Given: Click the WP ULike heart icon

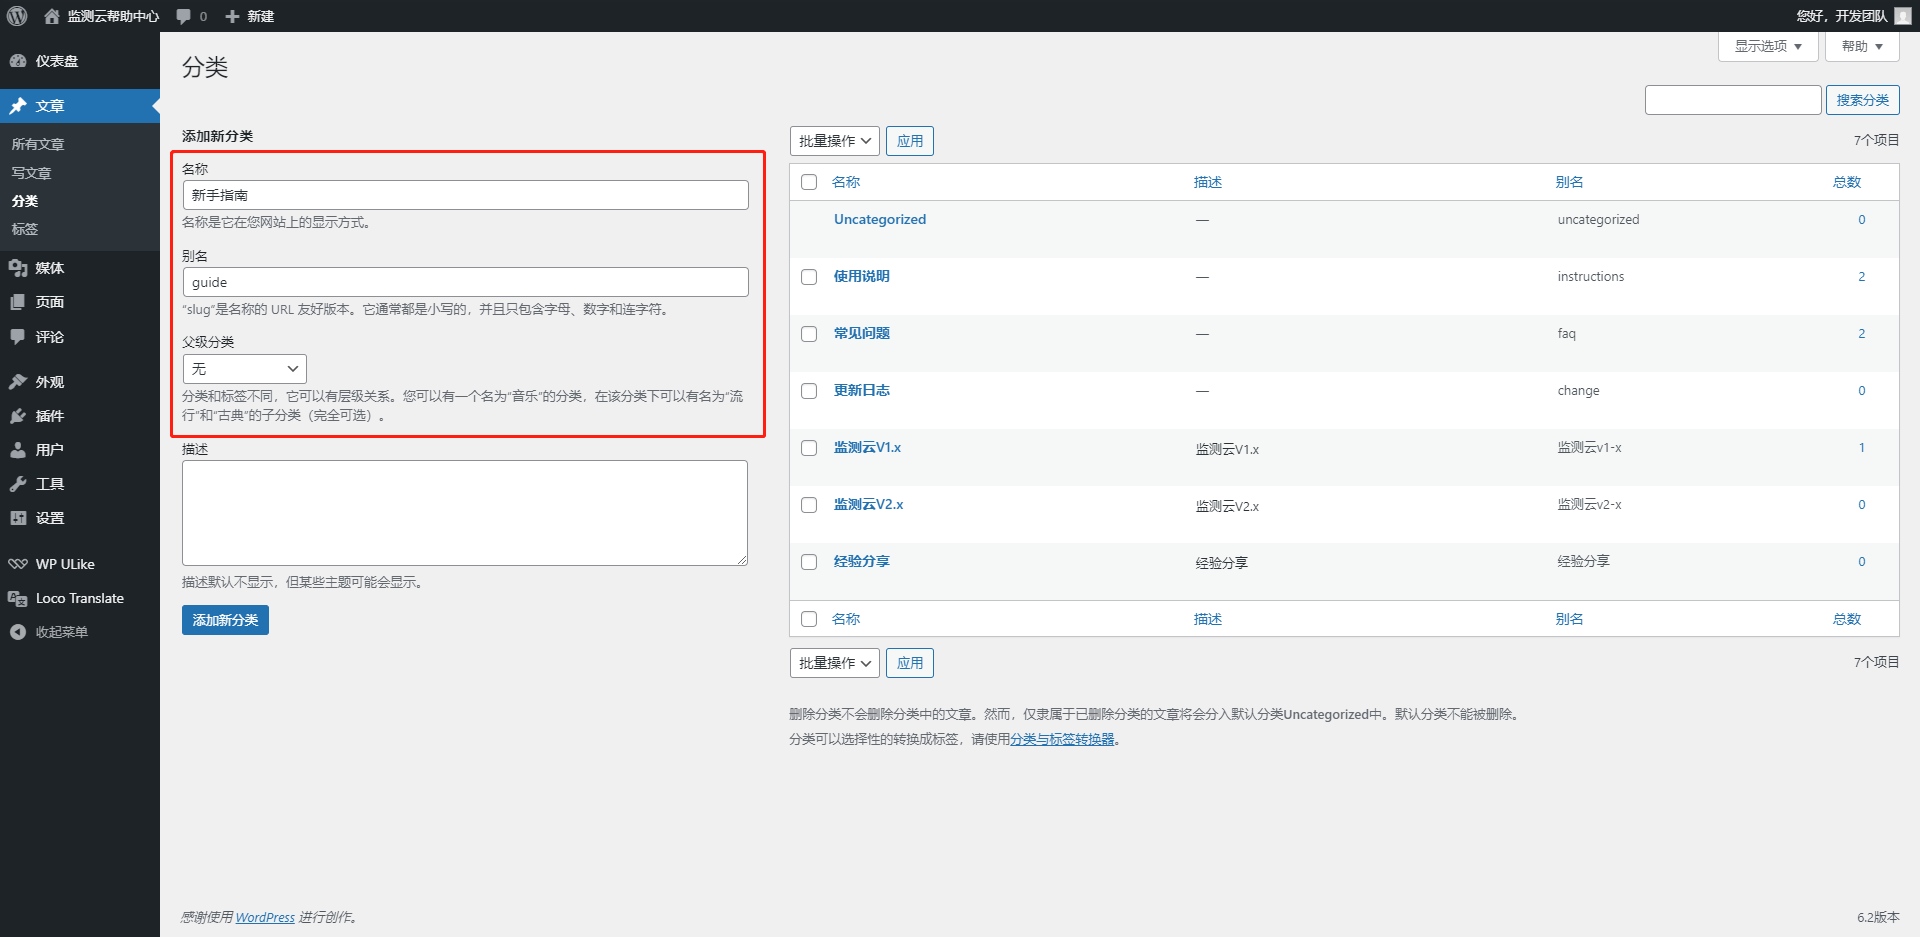Looking at the screenshot, I should pos(18,564).
